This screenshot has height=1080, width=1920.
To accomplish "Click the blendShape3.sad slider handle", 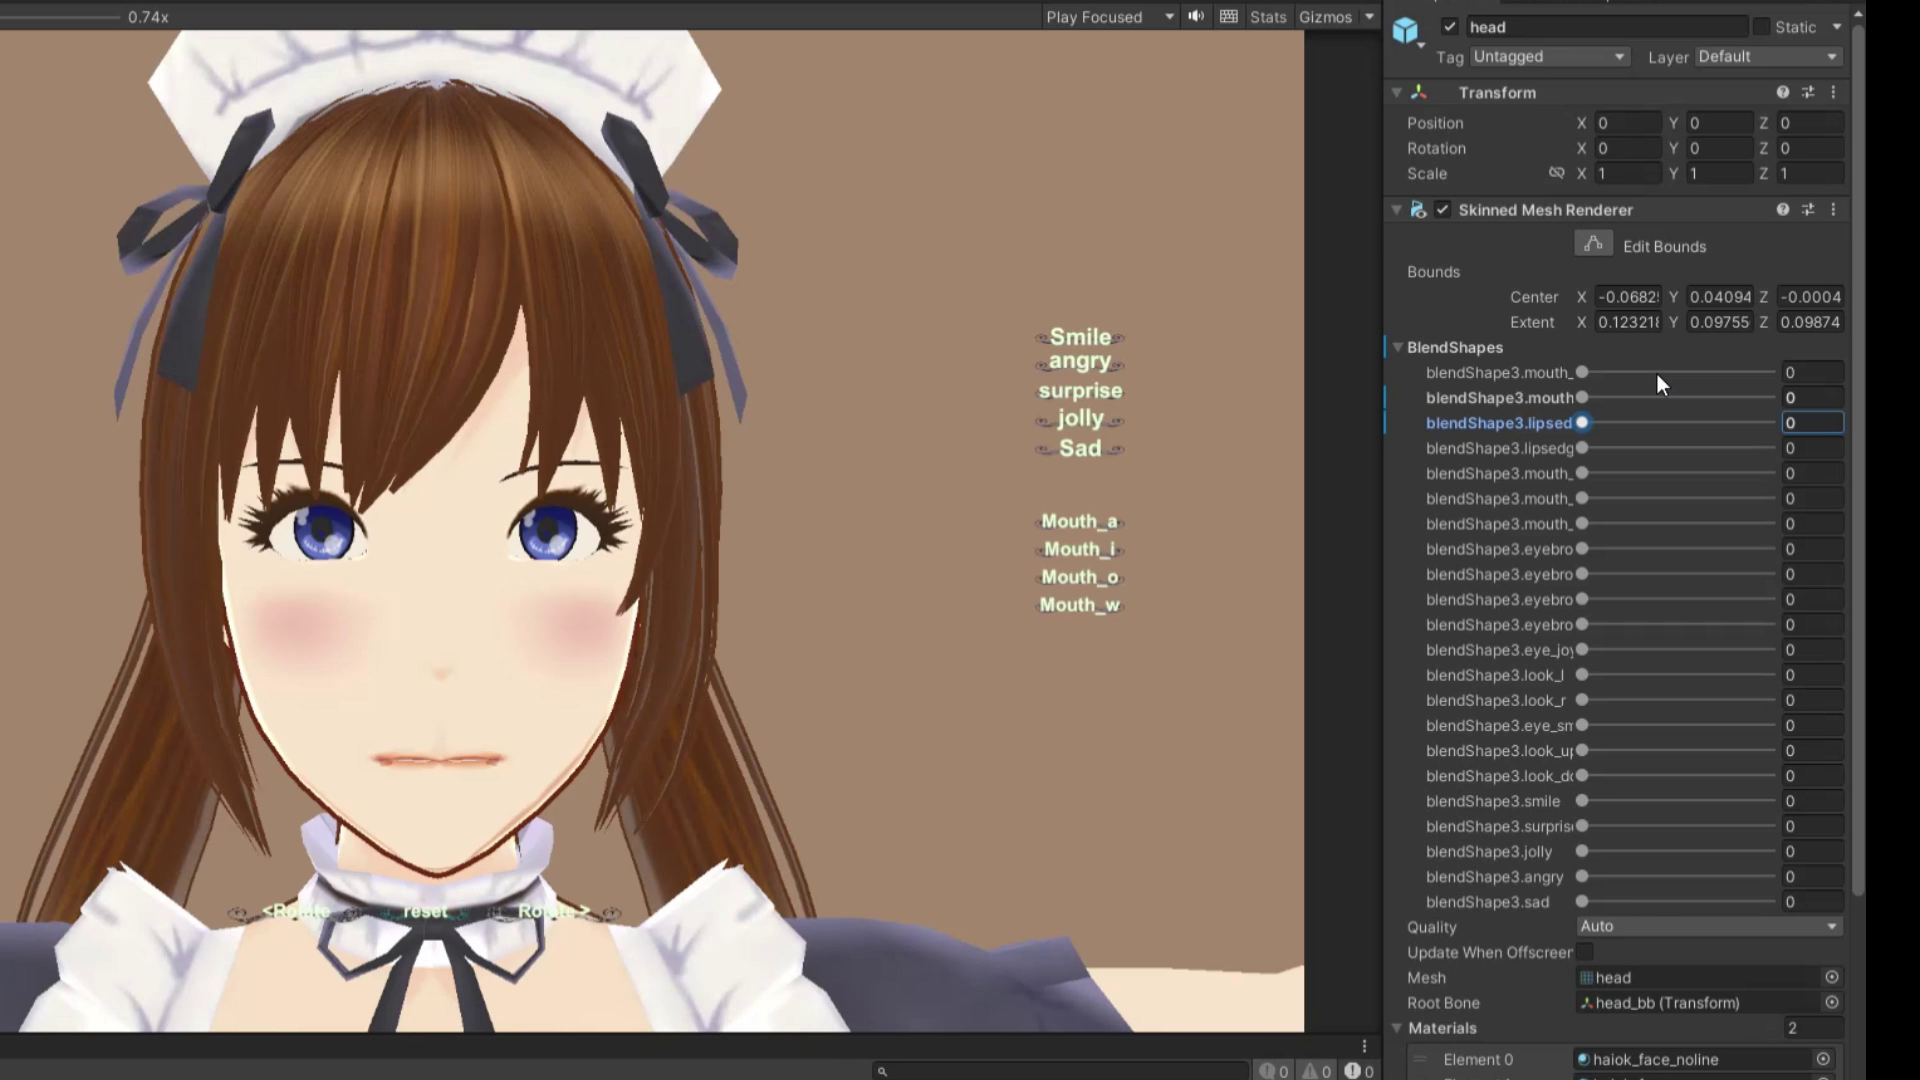I will pos(1582,901).
